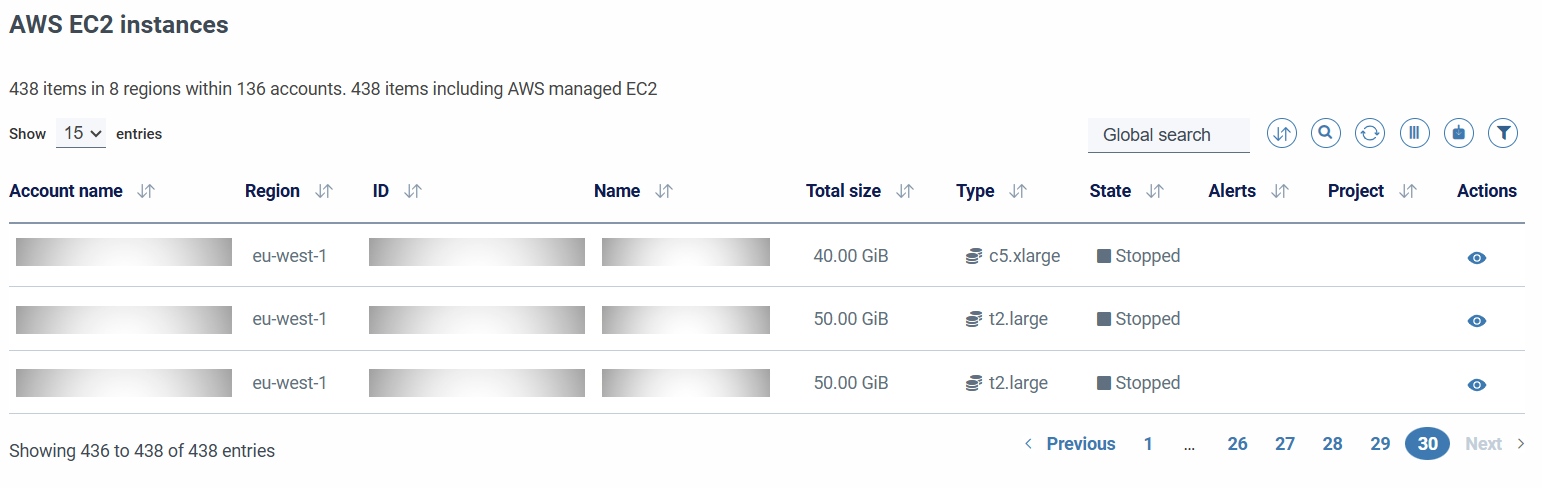Jump to page 1 in pagination

point(1148,444)
